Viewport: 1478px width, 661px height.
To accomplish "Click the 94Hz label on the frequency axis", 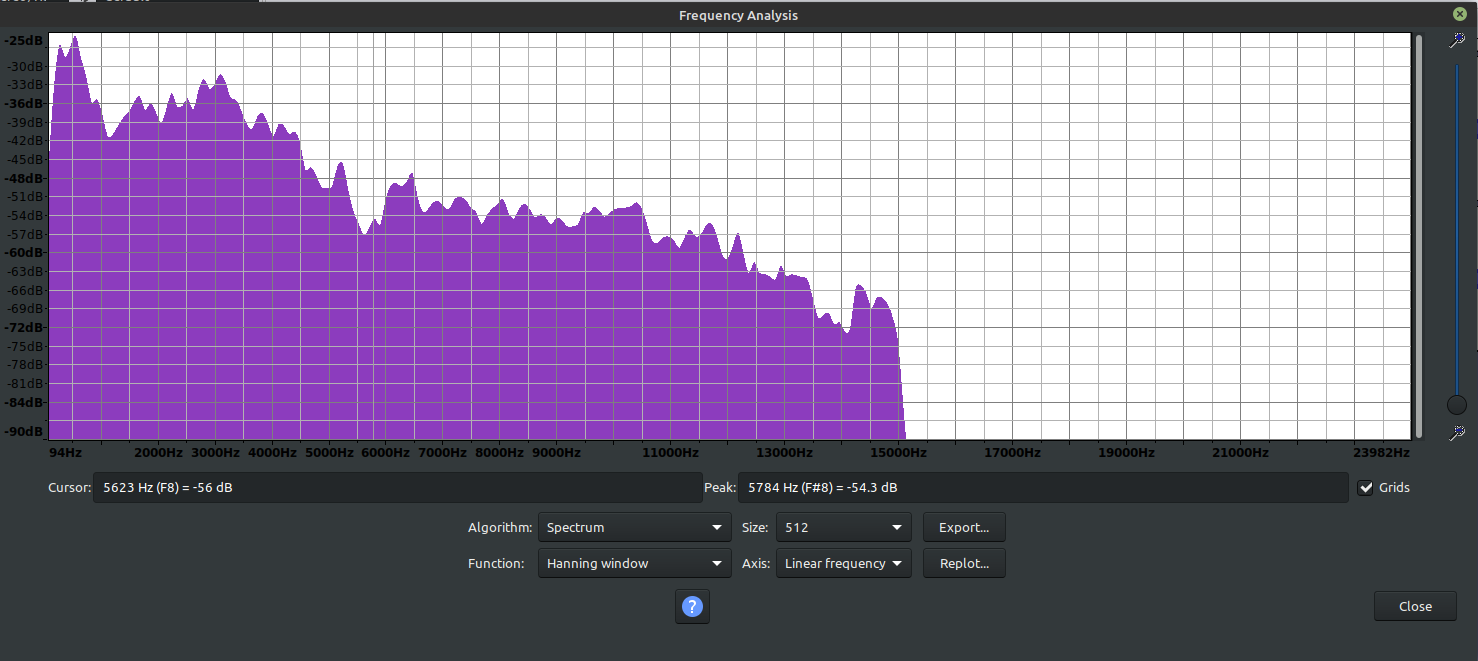I will 64,452.
